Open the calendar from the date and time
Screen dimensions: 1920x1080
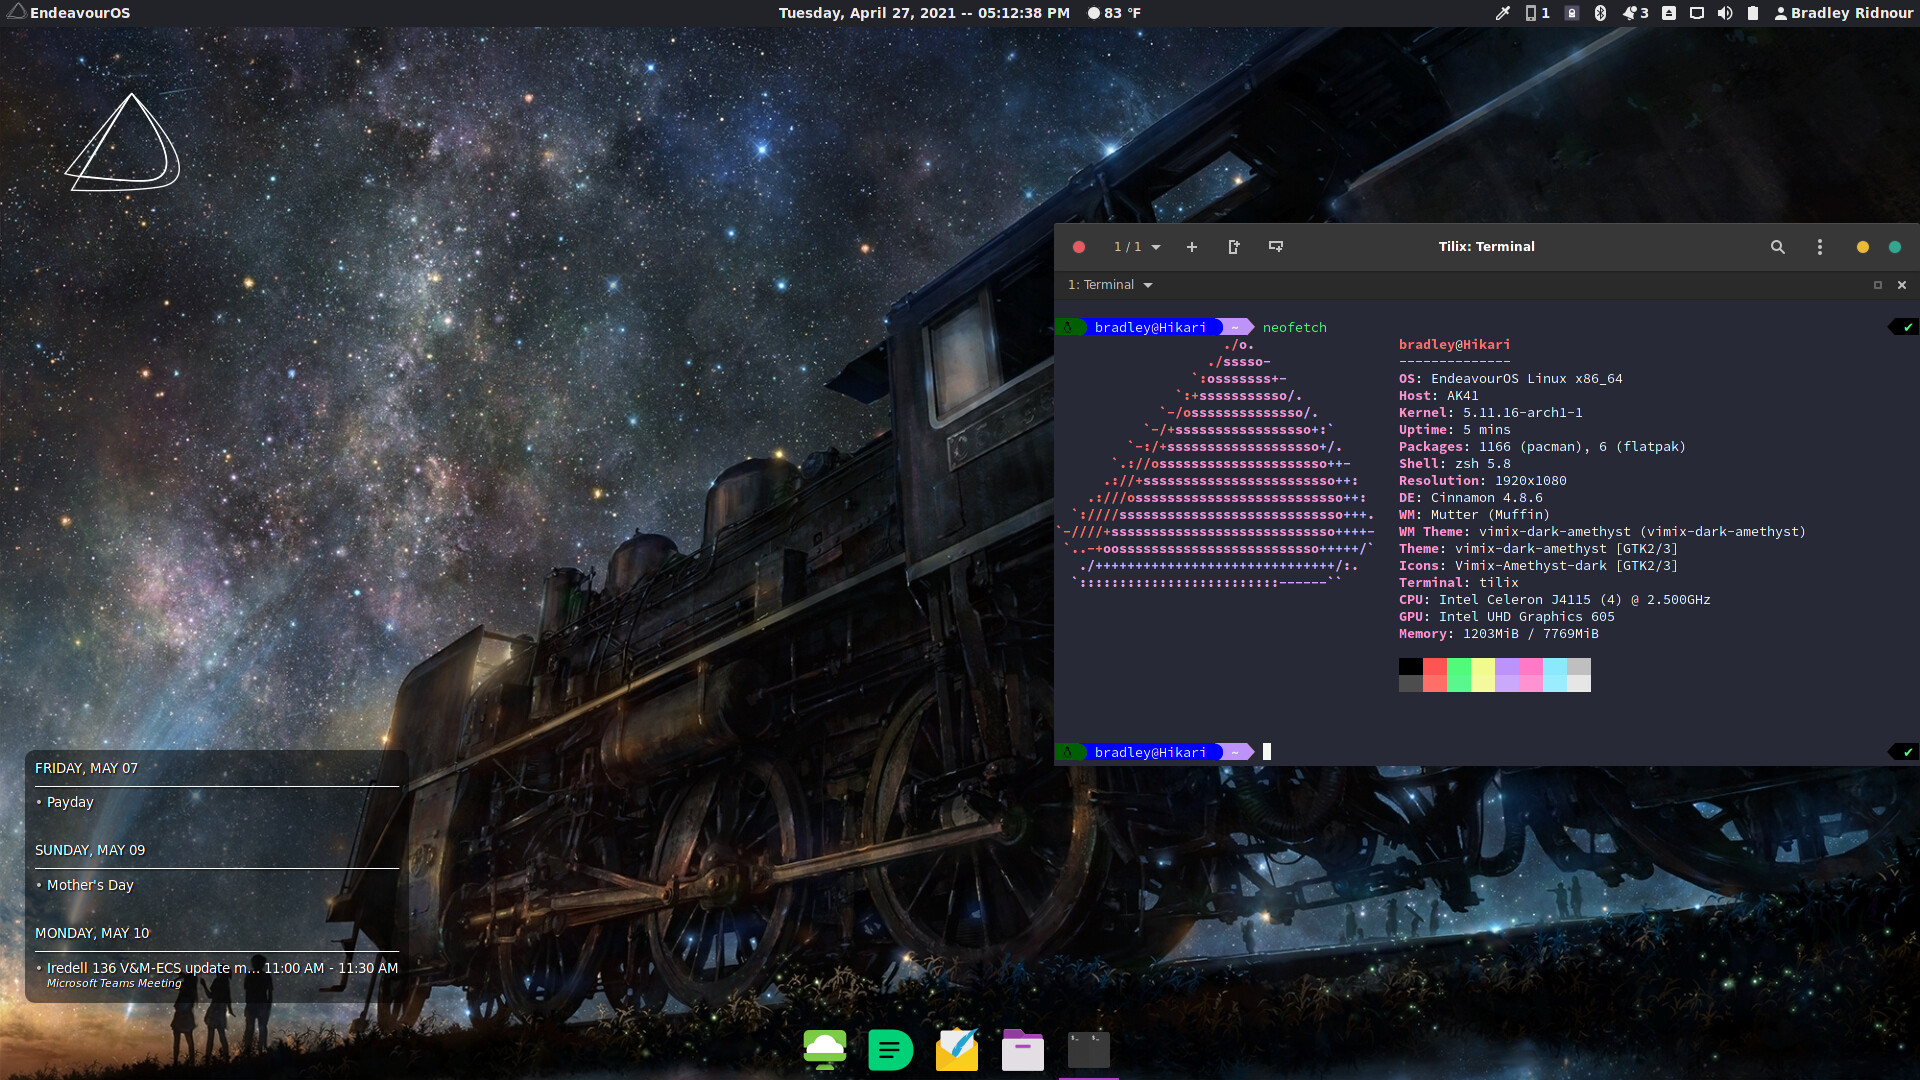pyautogui.click(x=924, y=13)
